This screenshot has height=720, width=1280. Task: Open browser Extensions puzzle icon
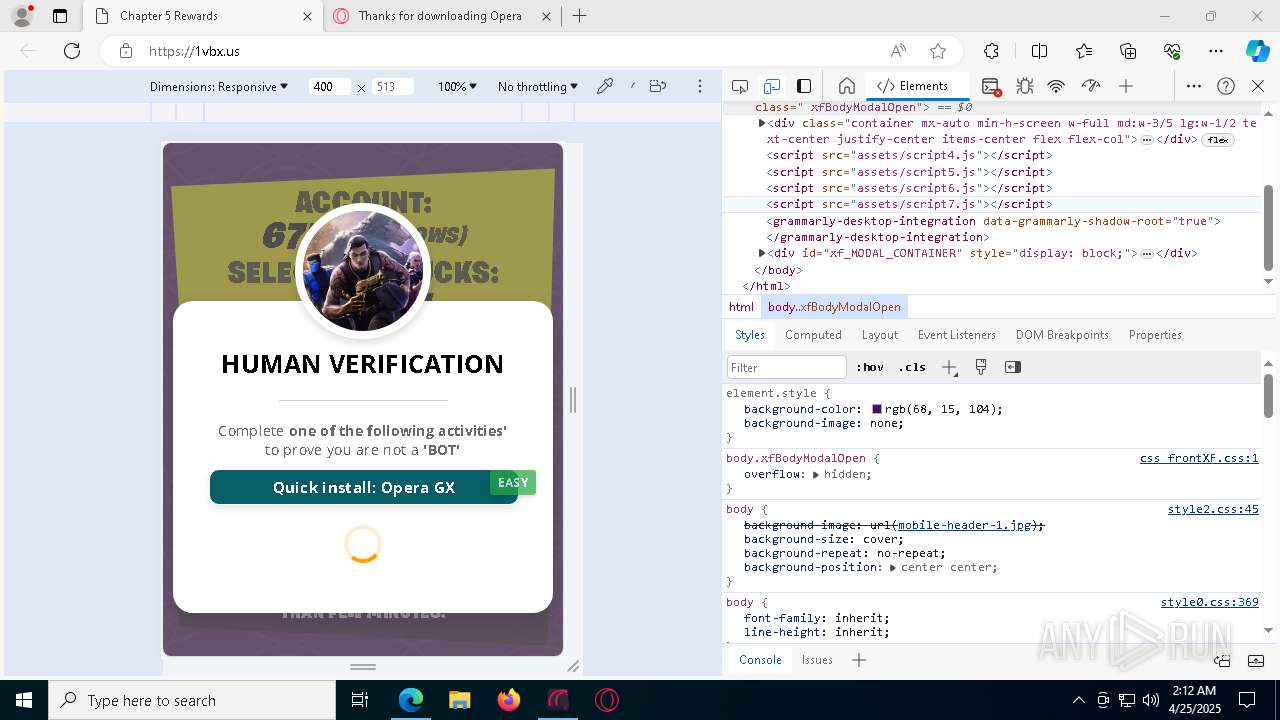coord(991,51)
